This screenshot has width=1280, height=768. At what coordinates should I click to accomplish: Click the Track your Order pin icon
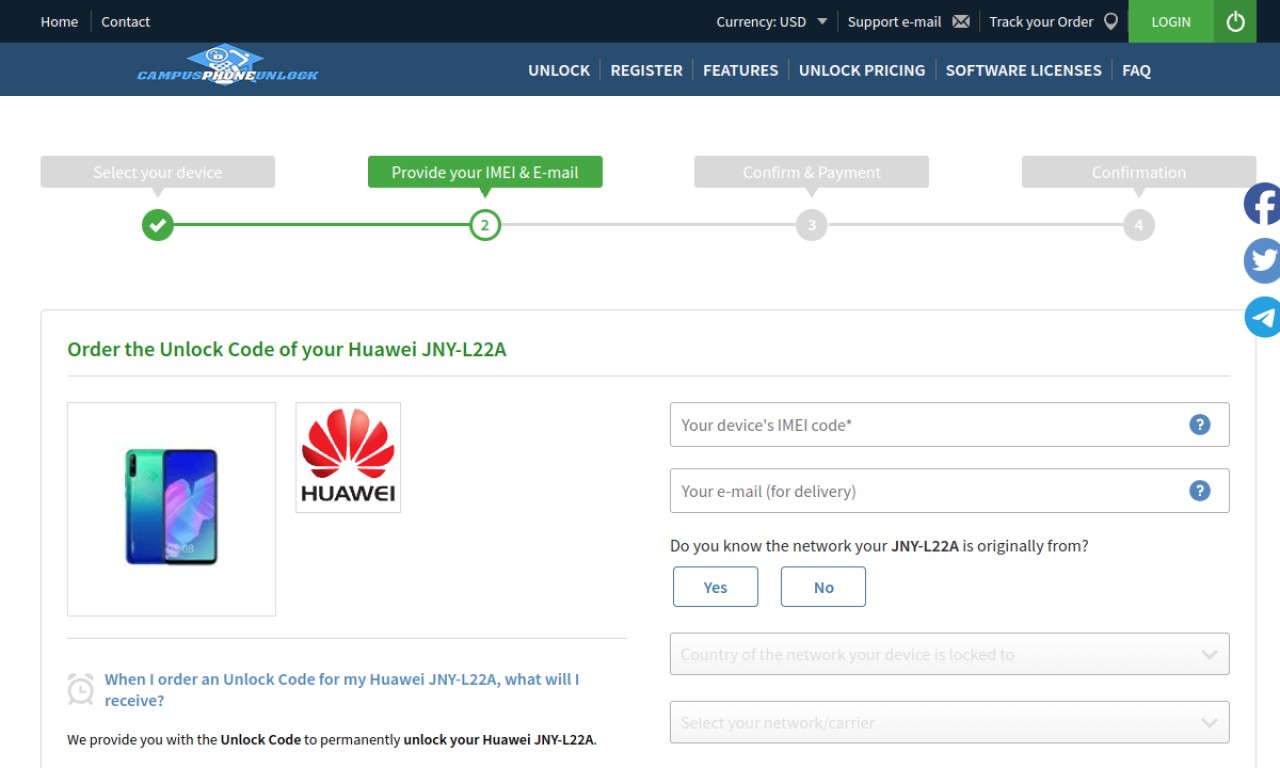pyautogui.click(x=1110, y=21)
